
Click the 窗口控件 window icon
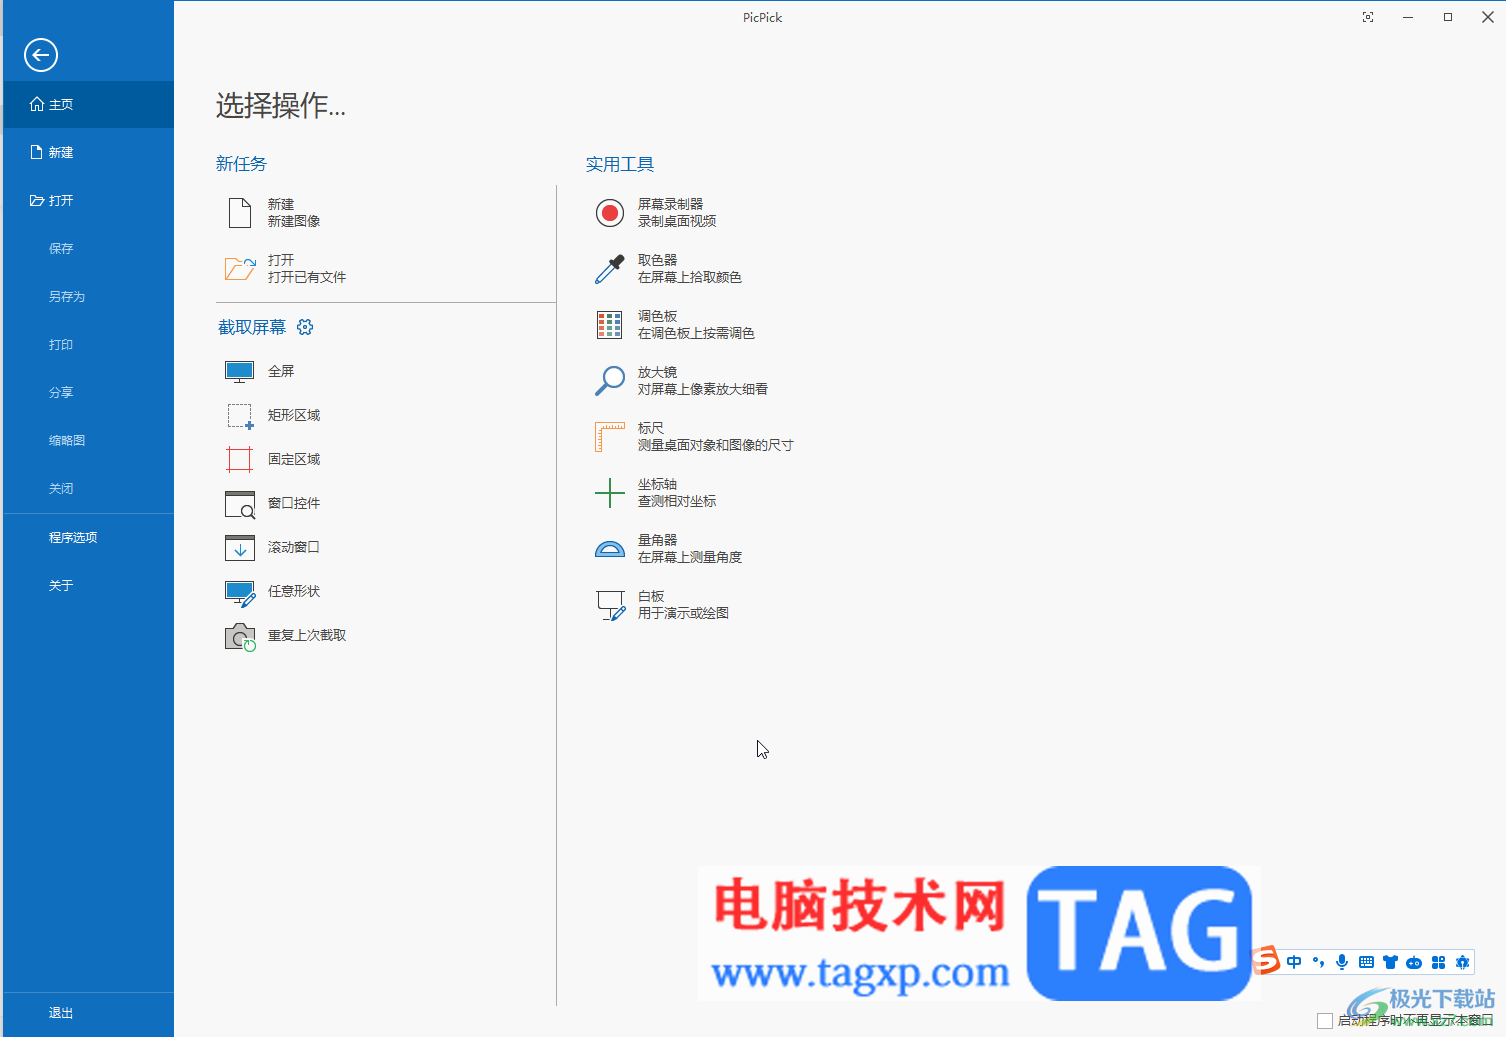point(240,504)
